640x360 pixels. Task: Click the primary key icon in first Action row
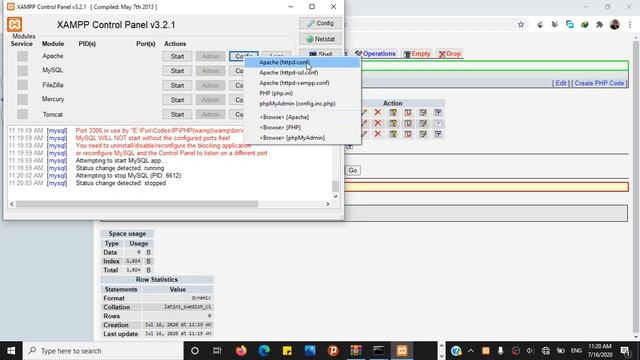(393, 112)
